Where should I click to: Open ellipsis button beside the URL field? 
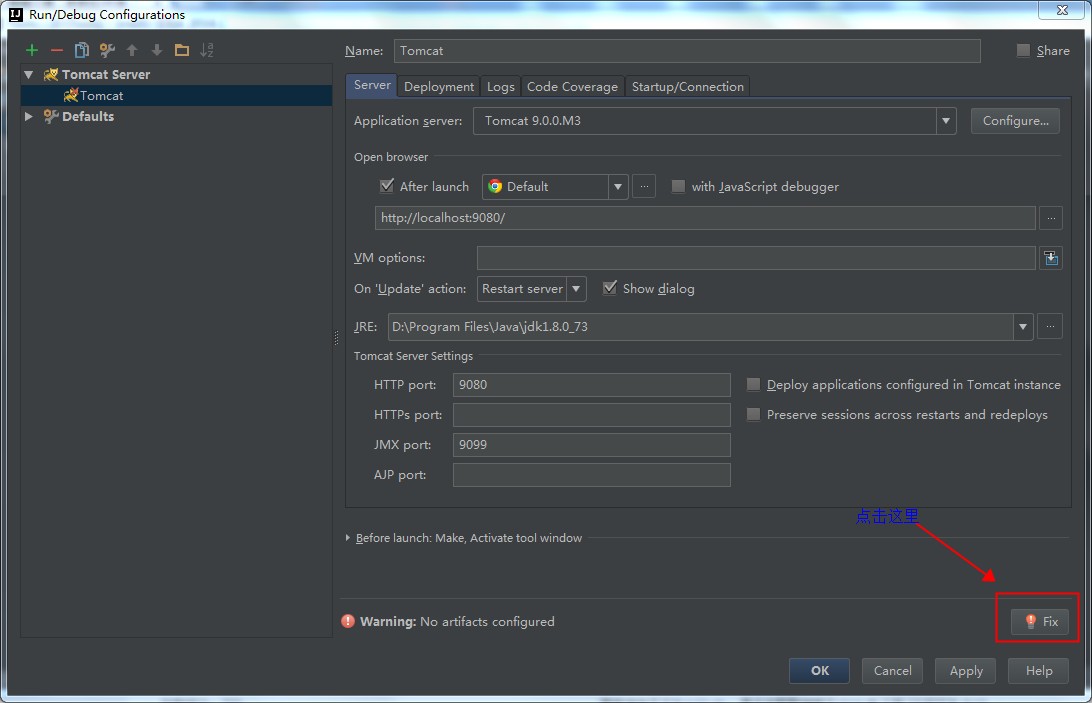[1051, 218]
